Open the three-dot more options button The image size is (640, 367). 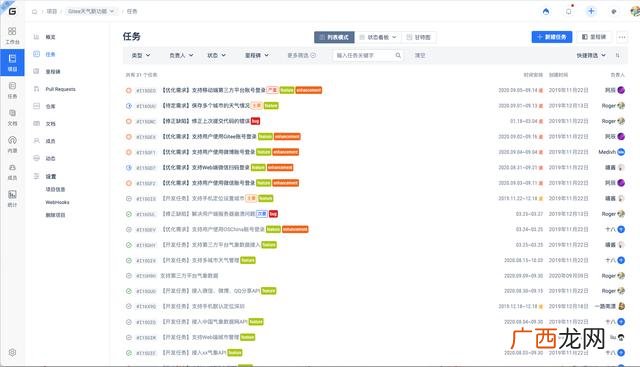tap(622, 37)
